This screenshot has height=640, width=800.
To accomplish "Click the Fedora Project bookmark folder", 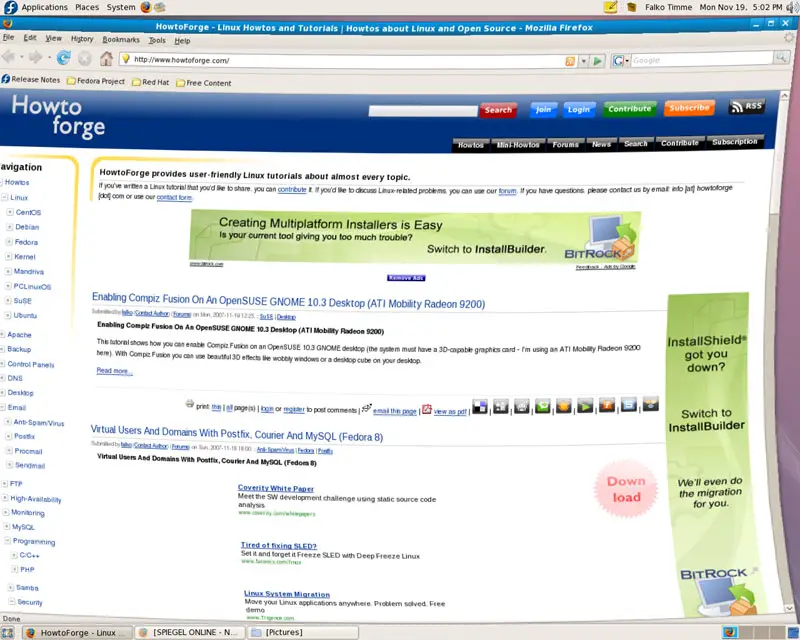I will click(x=96, y=81).
